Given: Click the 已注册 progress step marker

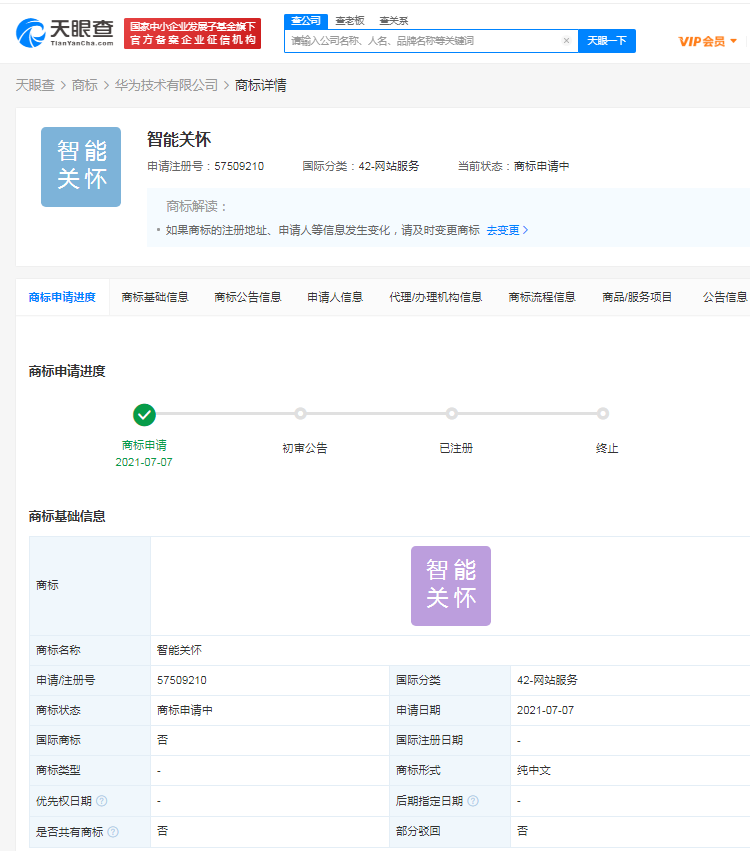Looking at the screenshot, I should [x=452, y=414].
